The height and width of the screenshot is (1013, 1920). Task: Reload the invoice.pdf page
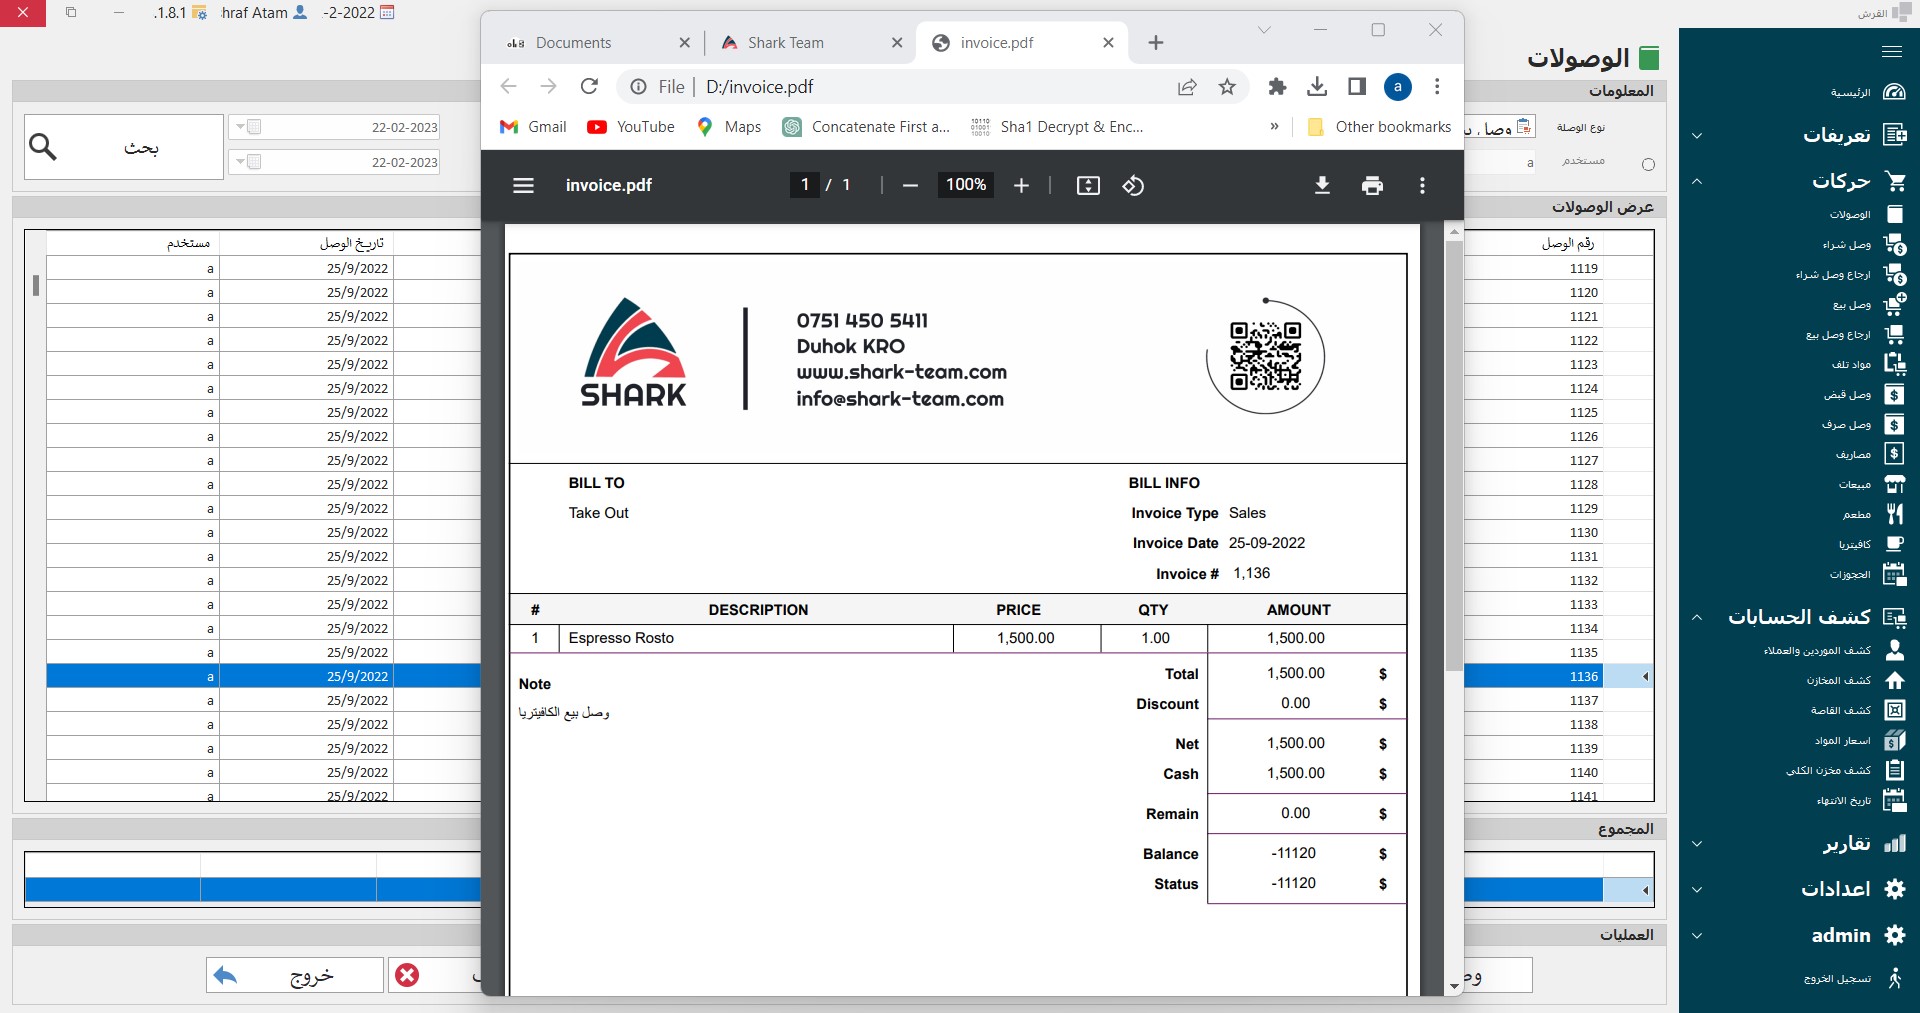click(x=589, y=87)
